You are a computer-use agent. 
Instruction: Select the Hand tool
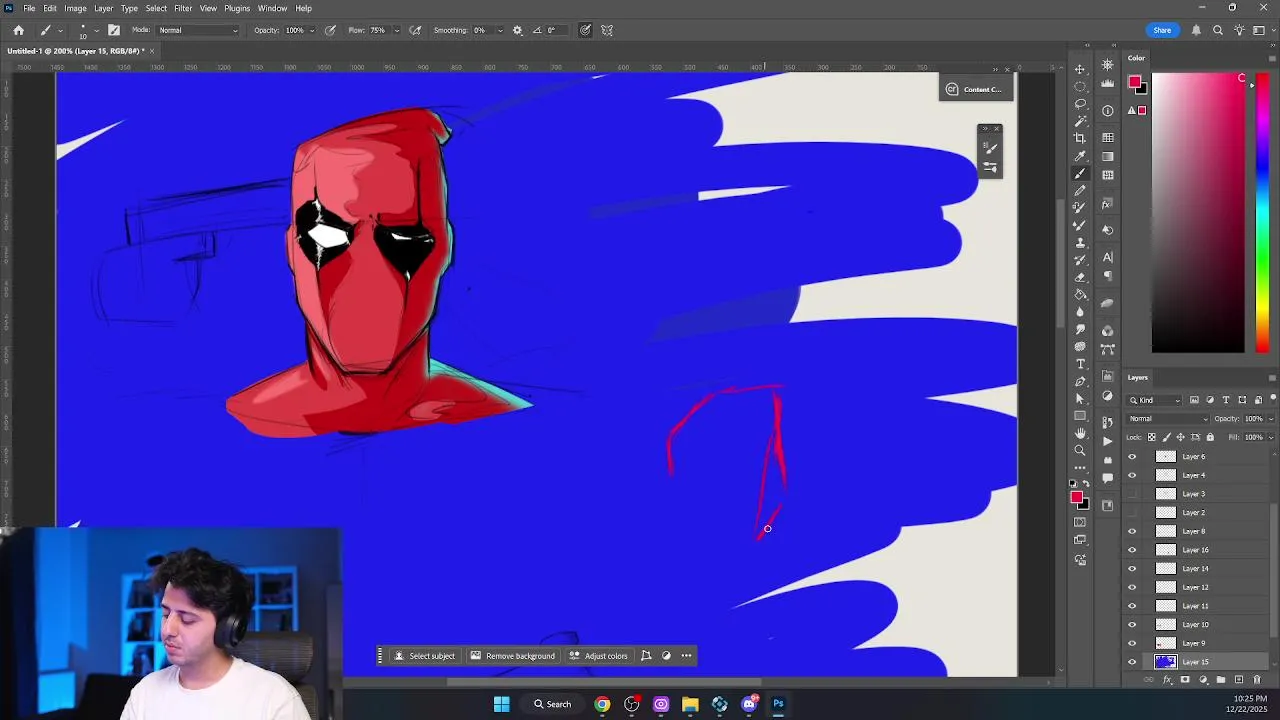[1080, 433]
